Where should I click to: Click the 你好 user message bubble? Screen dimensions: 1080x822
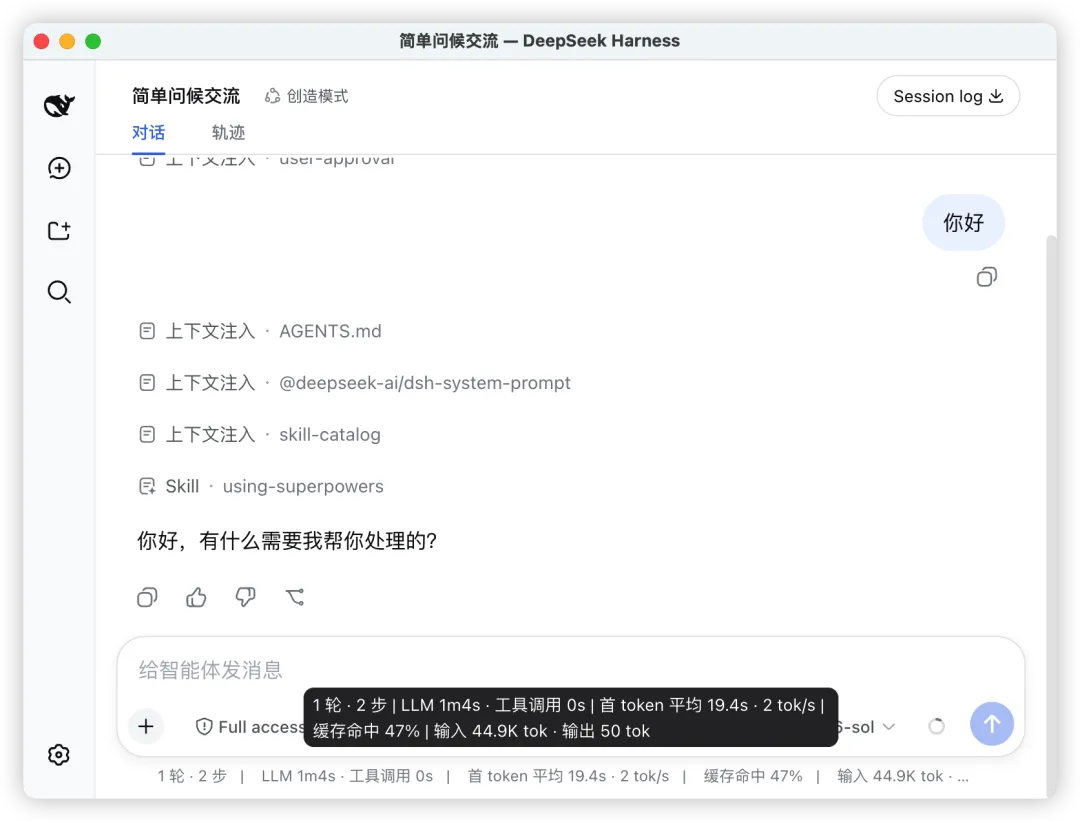tap(964, 223)
